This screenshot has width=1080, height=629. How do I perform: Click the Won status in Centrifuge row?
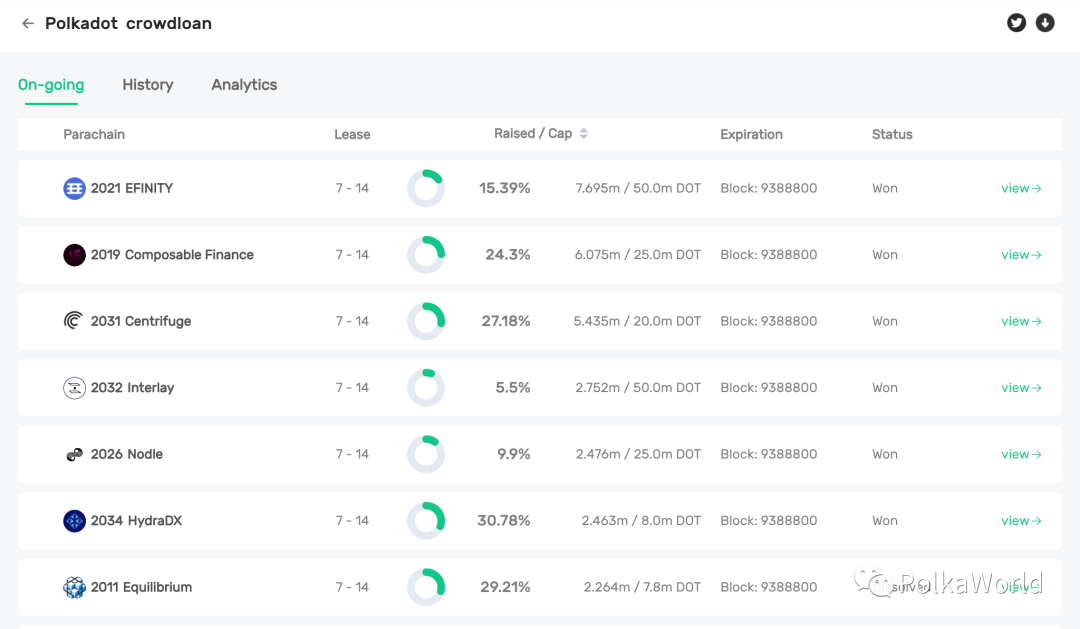tap(884, 321)
